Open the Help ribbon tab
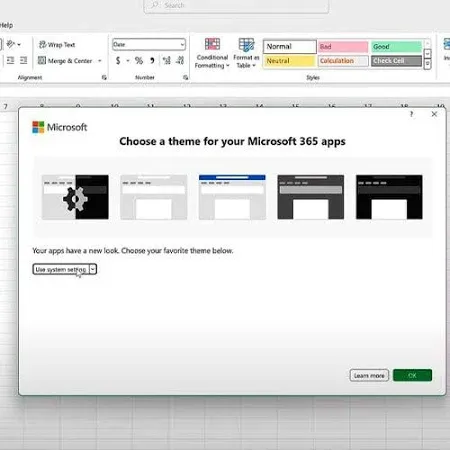Viewport: 450px width, 450px height. [6, 25]
